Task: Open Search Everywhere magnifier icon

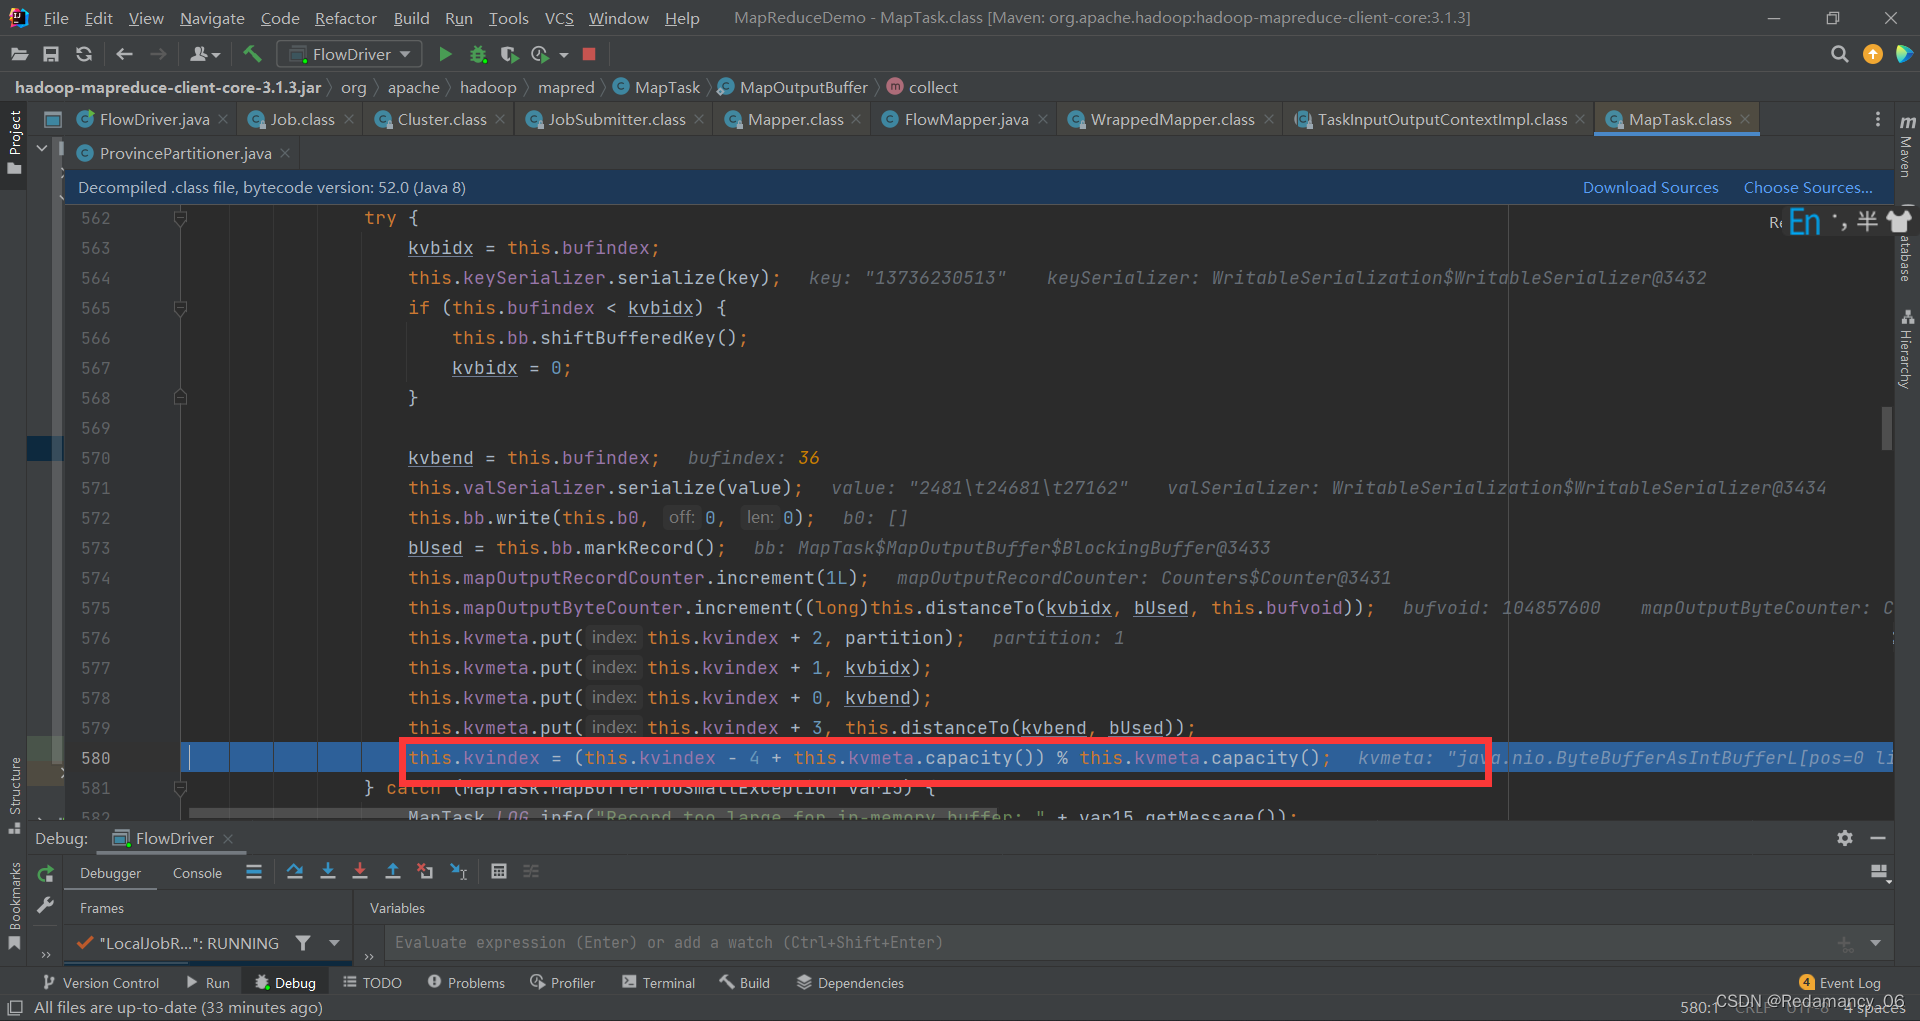Action: [x=1839, y=54]
